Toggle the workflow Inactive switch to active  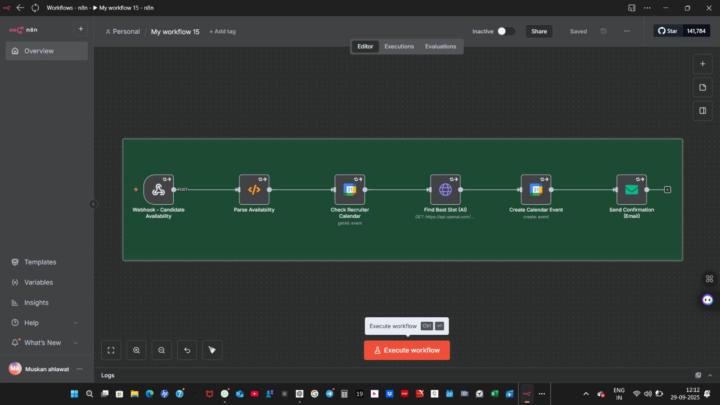(x=506, y=31)
